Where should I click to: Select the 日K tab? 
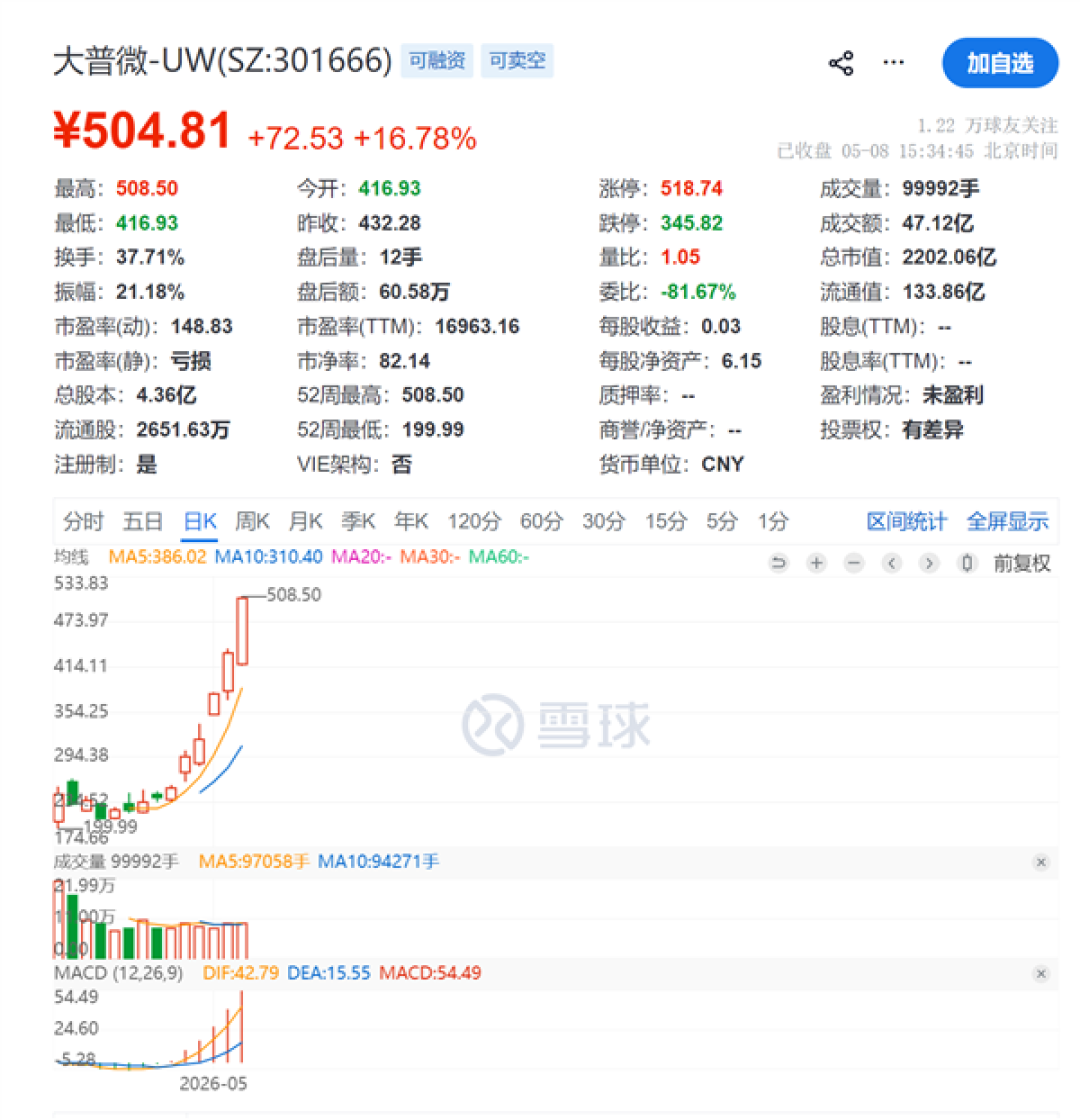tap(200, 521)
